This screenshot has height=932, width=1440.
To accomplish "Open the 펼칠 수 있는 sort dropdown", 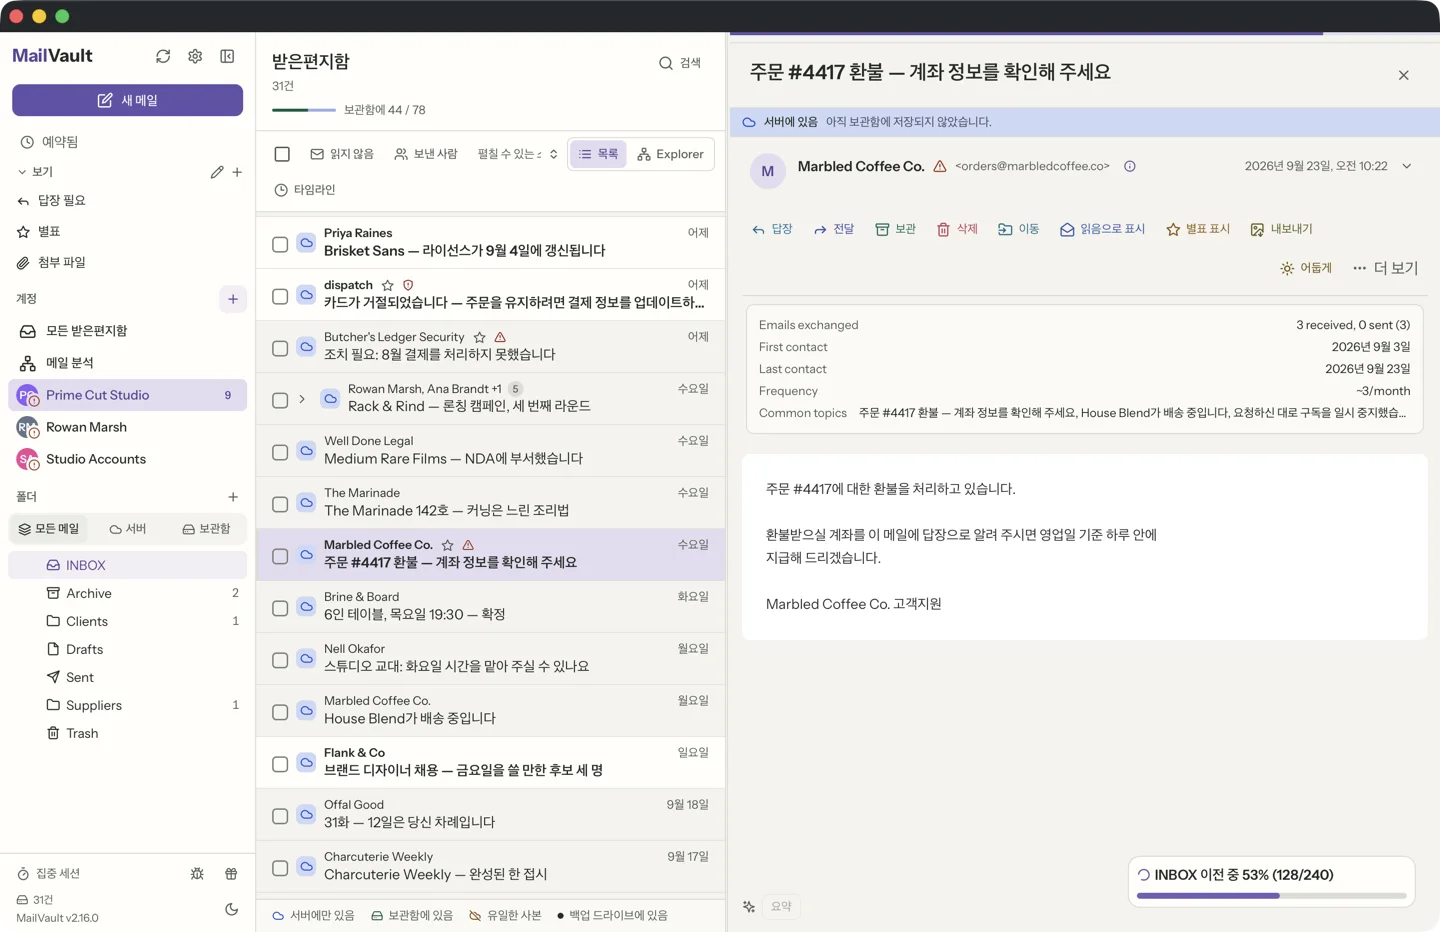I will [517, 154].
